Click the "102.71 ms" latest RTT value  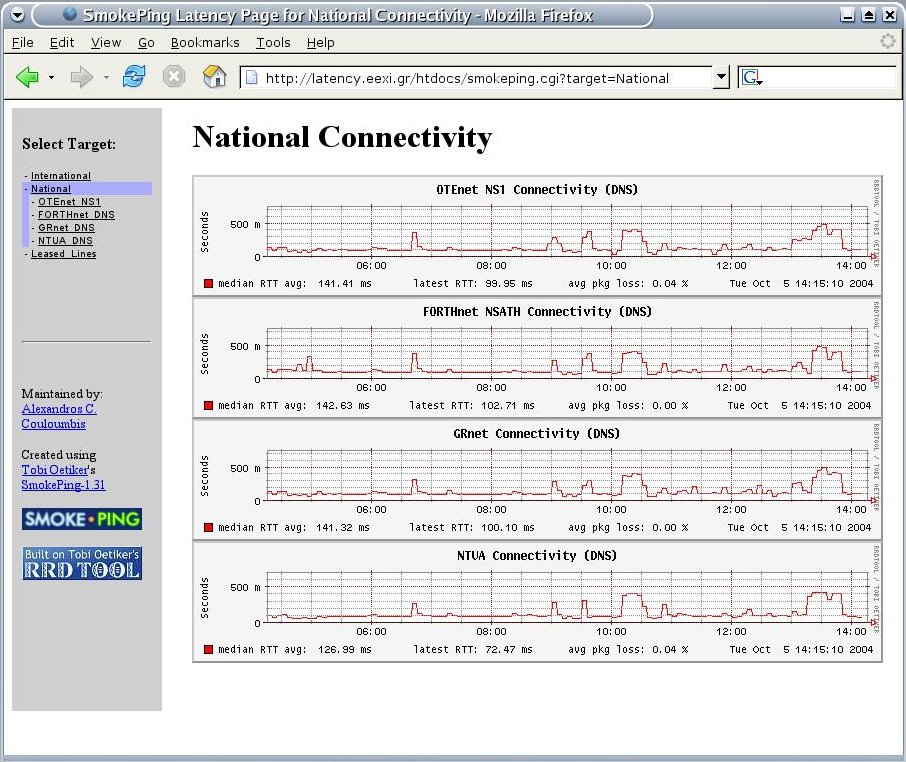point(508,406)
